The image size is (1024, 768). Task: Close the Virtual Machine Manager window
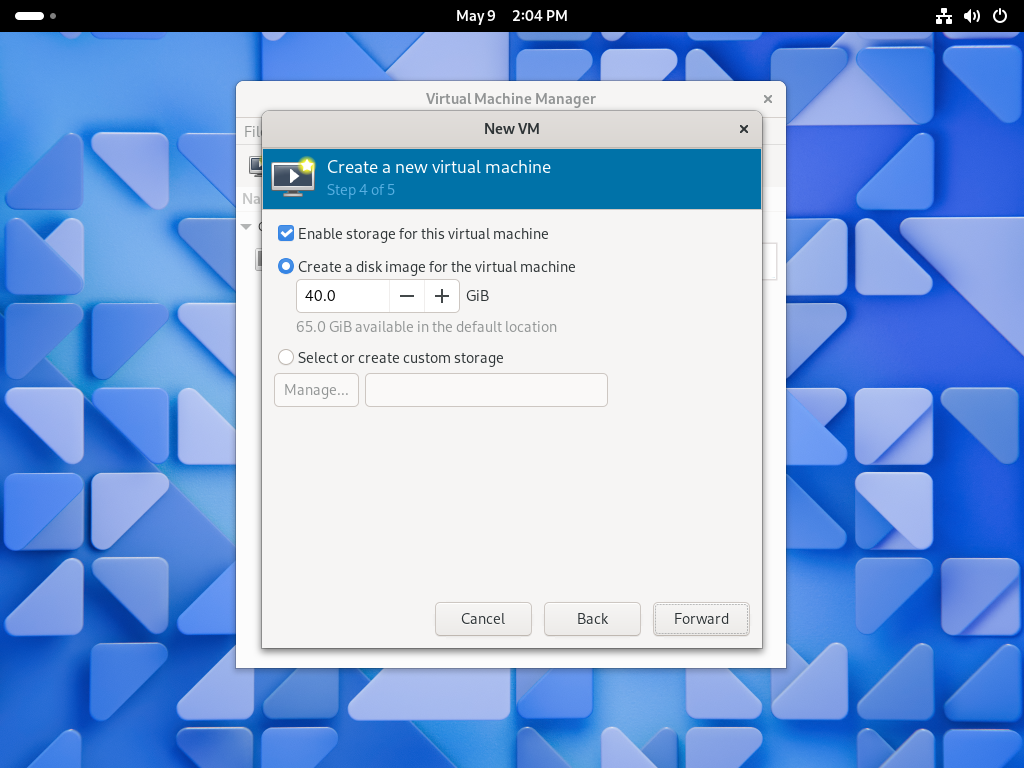click(768, 99)
